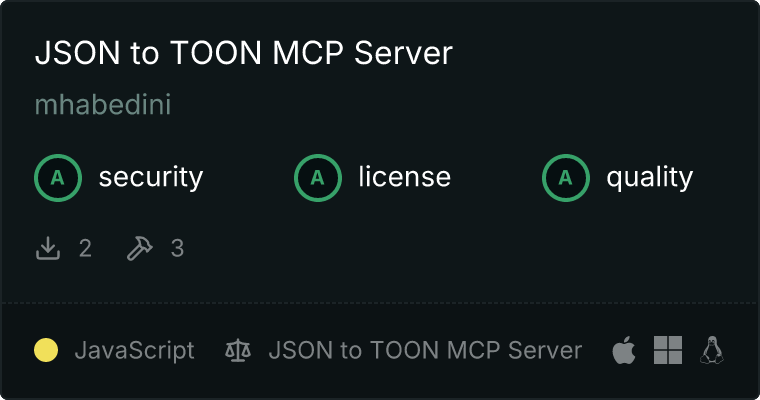
Task: Click the Linux penguin platform icon
Action: (x=712, y=350)
